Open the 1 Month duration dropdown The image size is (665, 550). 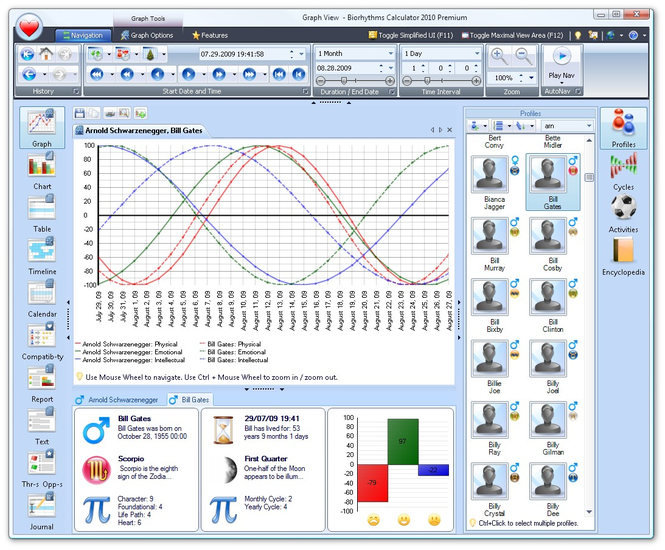391,53
